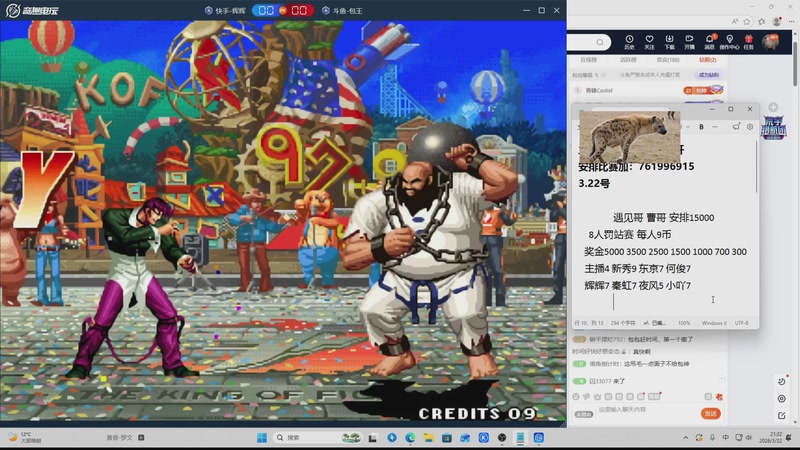
Task: Click the plus circle icon above fan-club badge
Action: point(773,107)
